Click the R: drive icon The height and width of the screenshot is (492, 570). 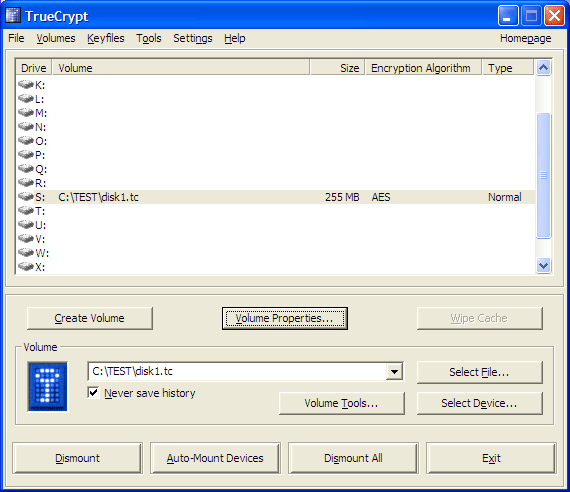coord(26,183)
